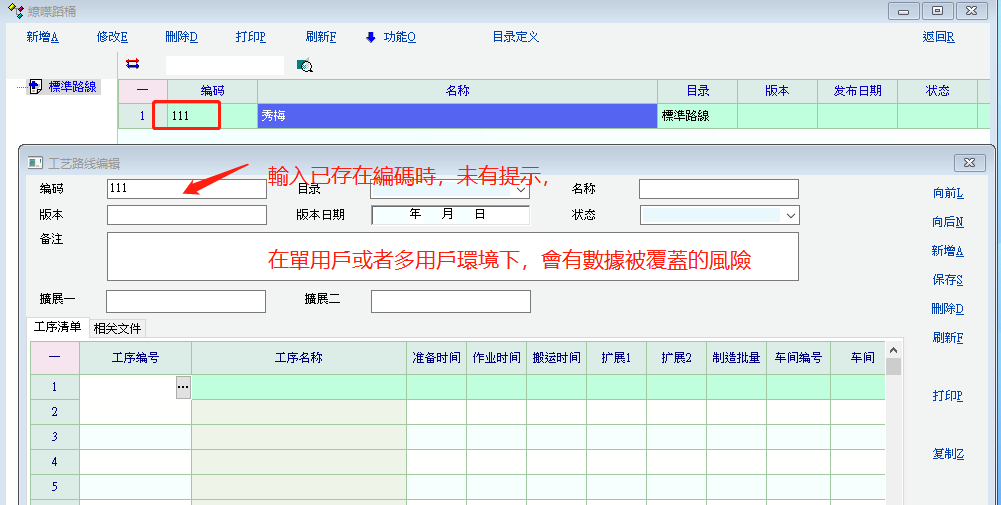Click the 保存S button in the dialog
This screenshot has height=505, width=1001.
coord(947,280)
